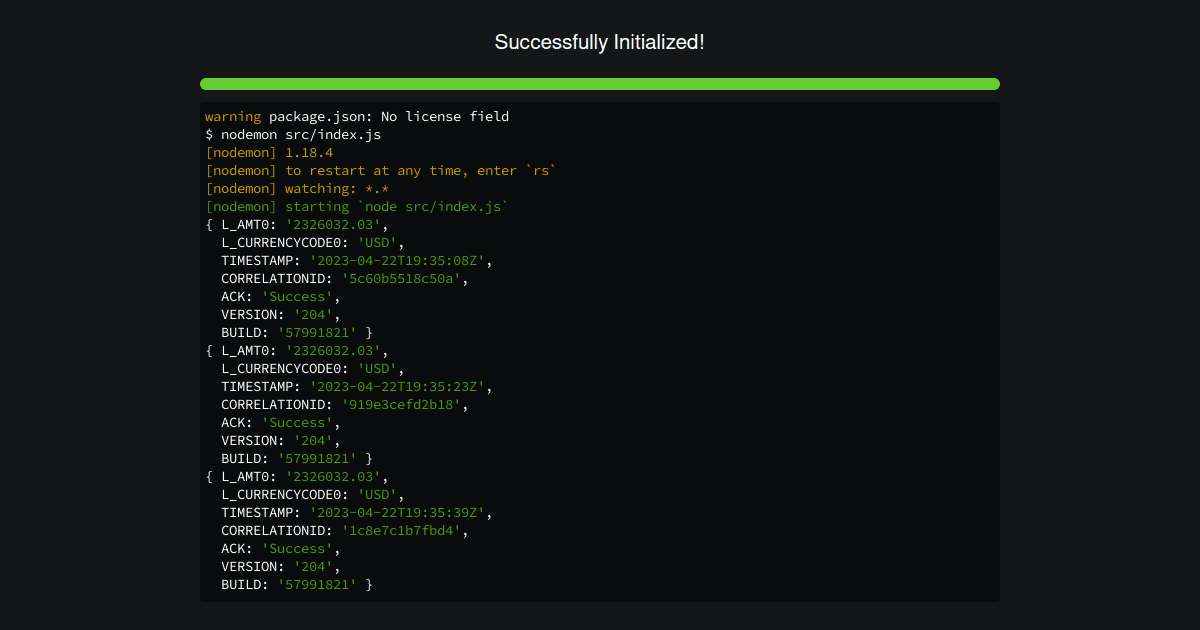Image resolution: width=1200 pixels, height=630 pixels.
Task: Select the 'warning package.json: No license field' line
Action: click(356, 116)
